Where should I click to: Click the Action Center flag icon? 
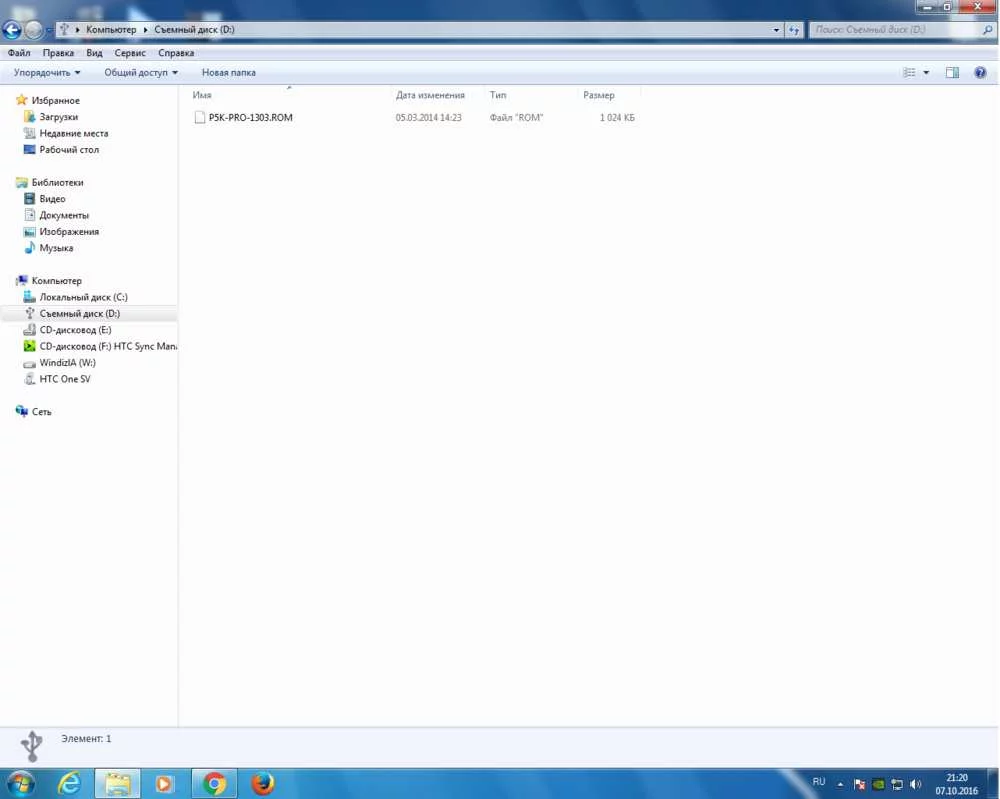(859, 784)
